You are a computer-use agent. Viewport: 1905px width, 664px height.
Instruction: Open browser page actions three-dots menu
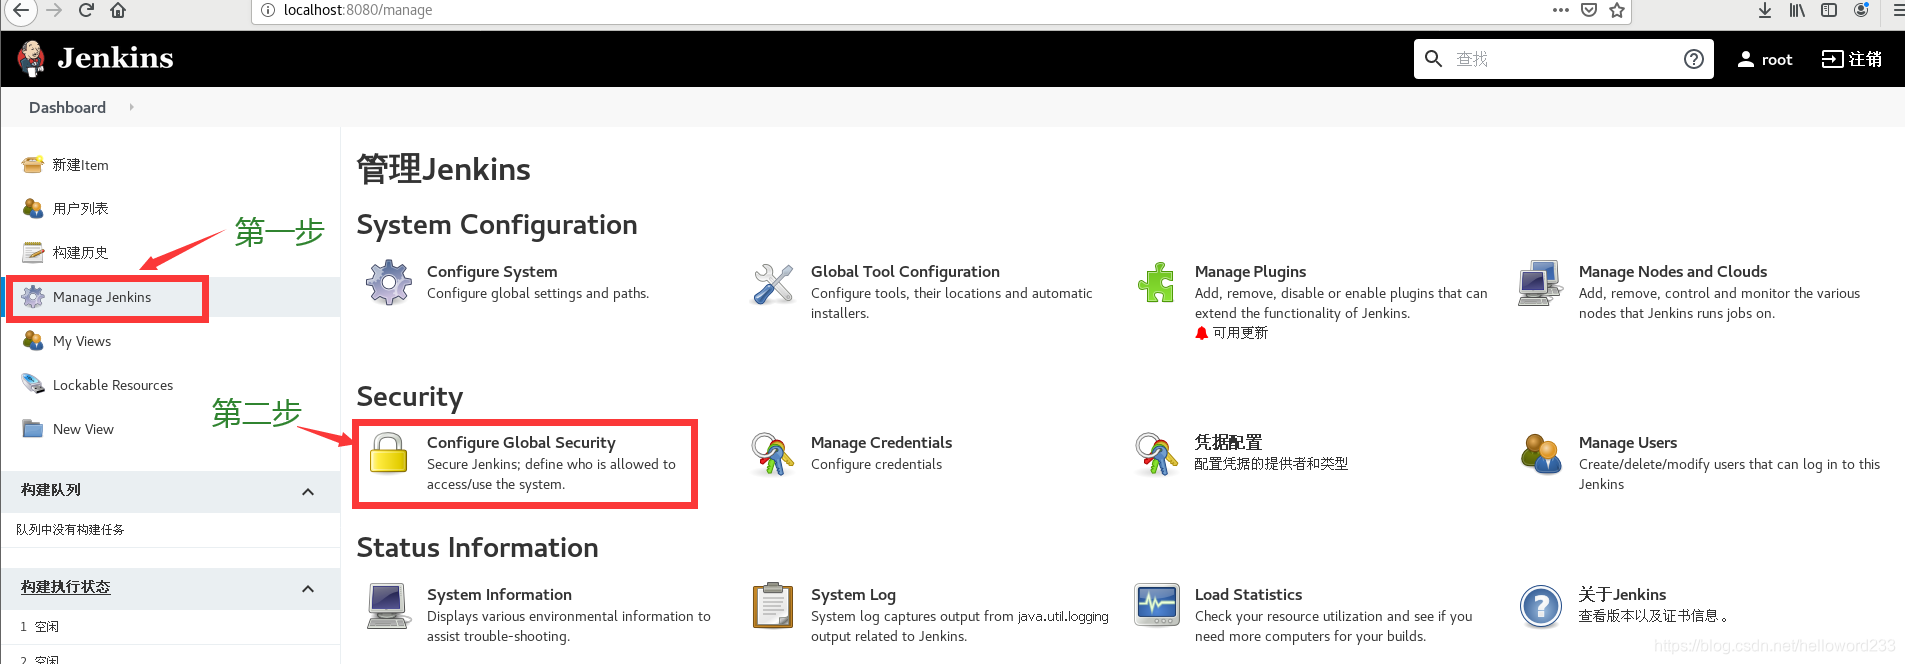[1561, 10]
